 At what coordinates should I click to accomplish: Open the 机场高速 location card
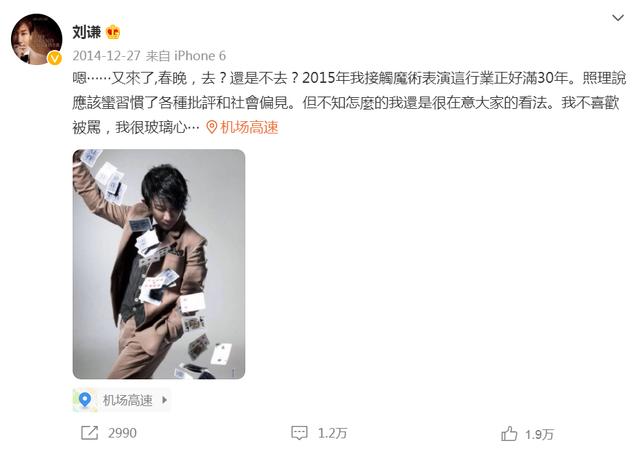[x=121, y=400]
